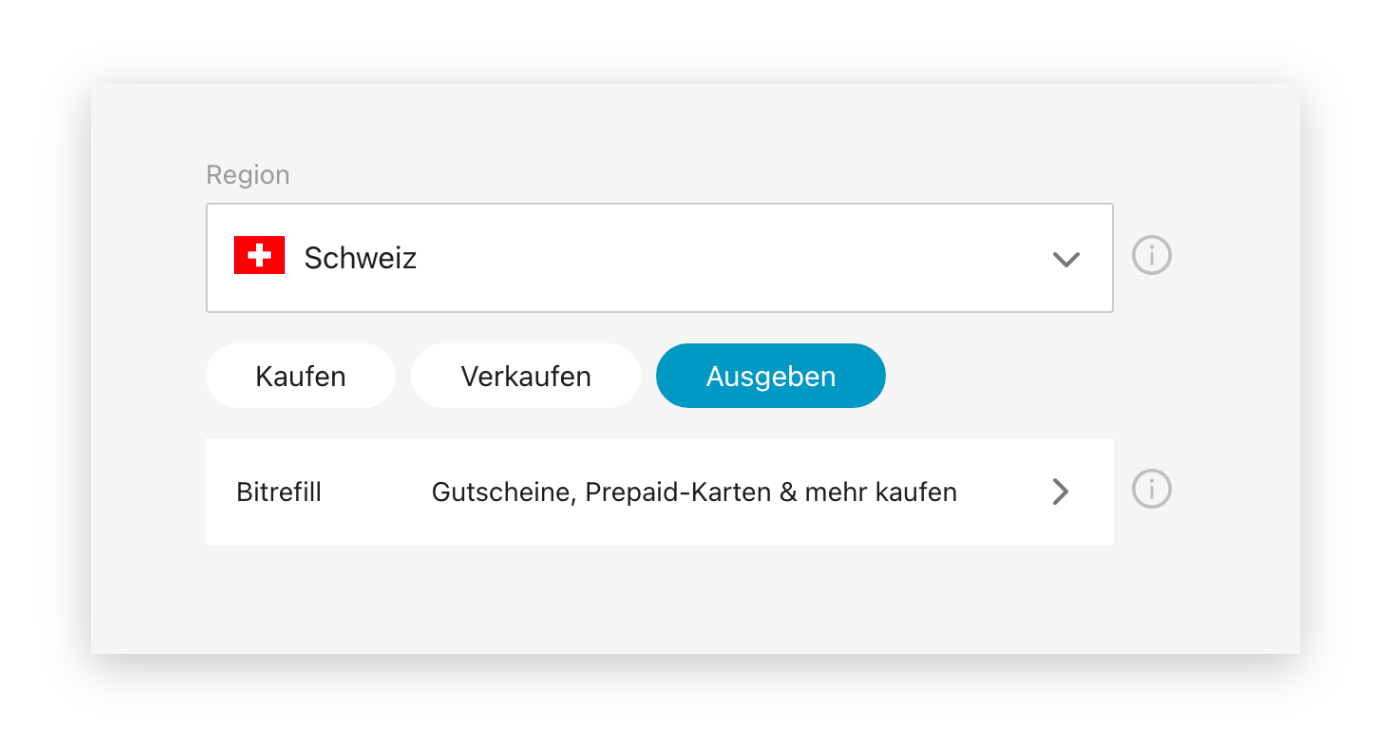
Task: Click the info icon beside Bitrefill row
Action: [x=1151, y=490]
